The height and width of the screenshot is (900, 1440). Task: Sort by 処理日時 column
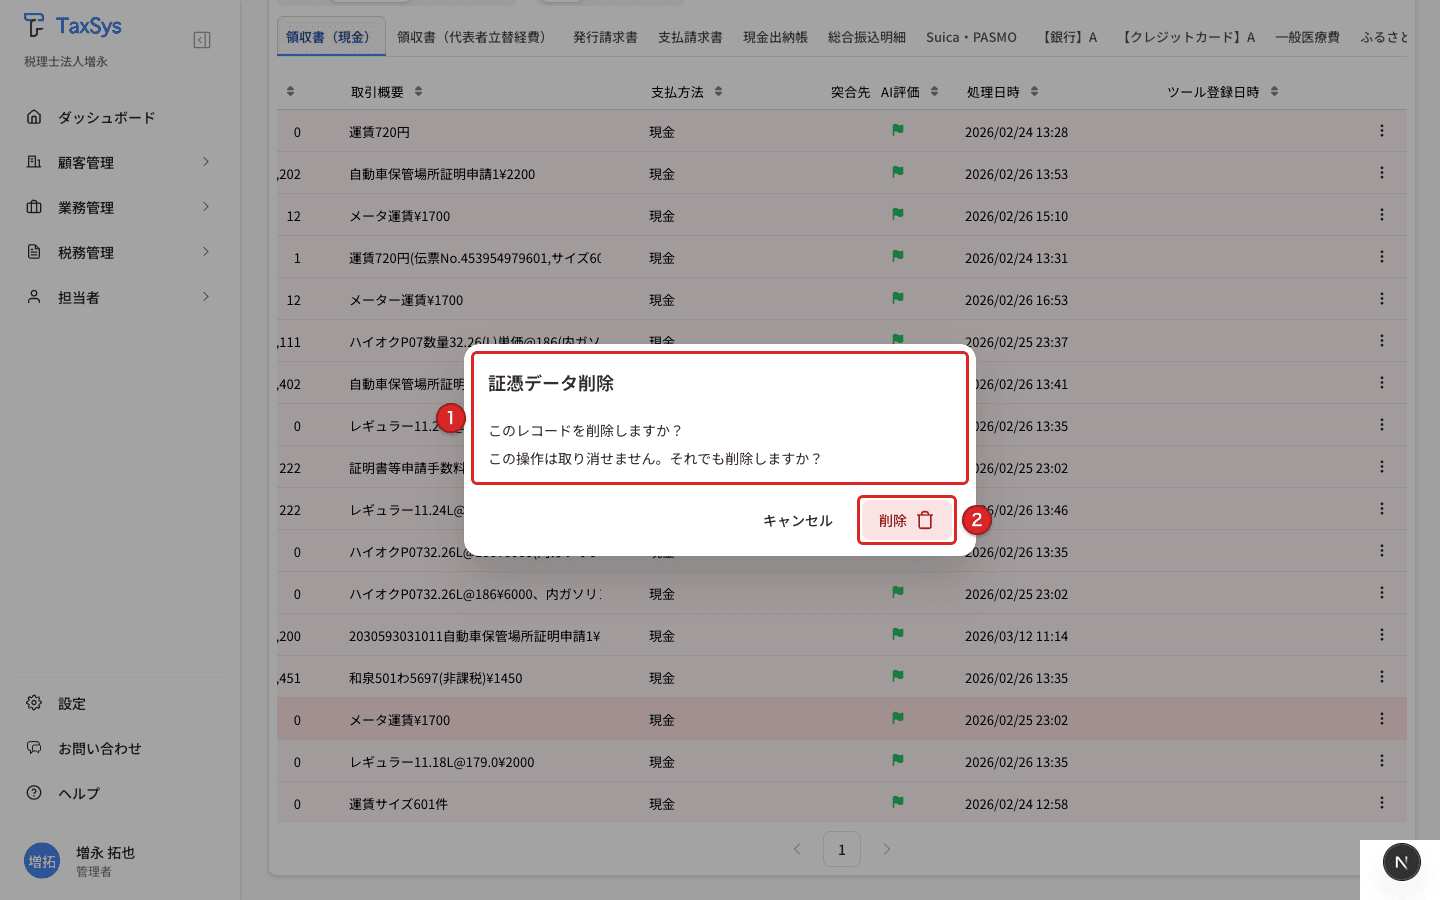tap(1034, 92)
